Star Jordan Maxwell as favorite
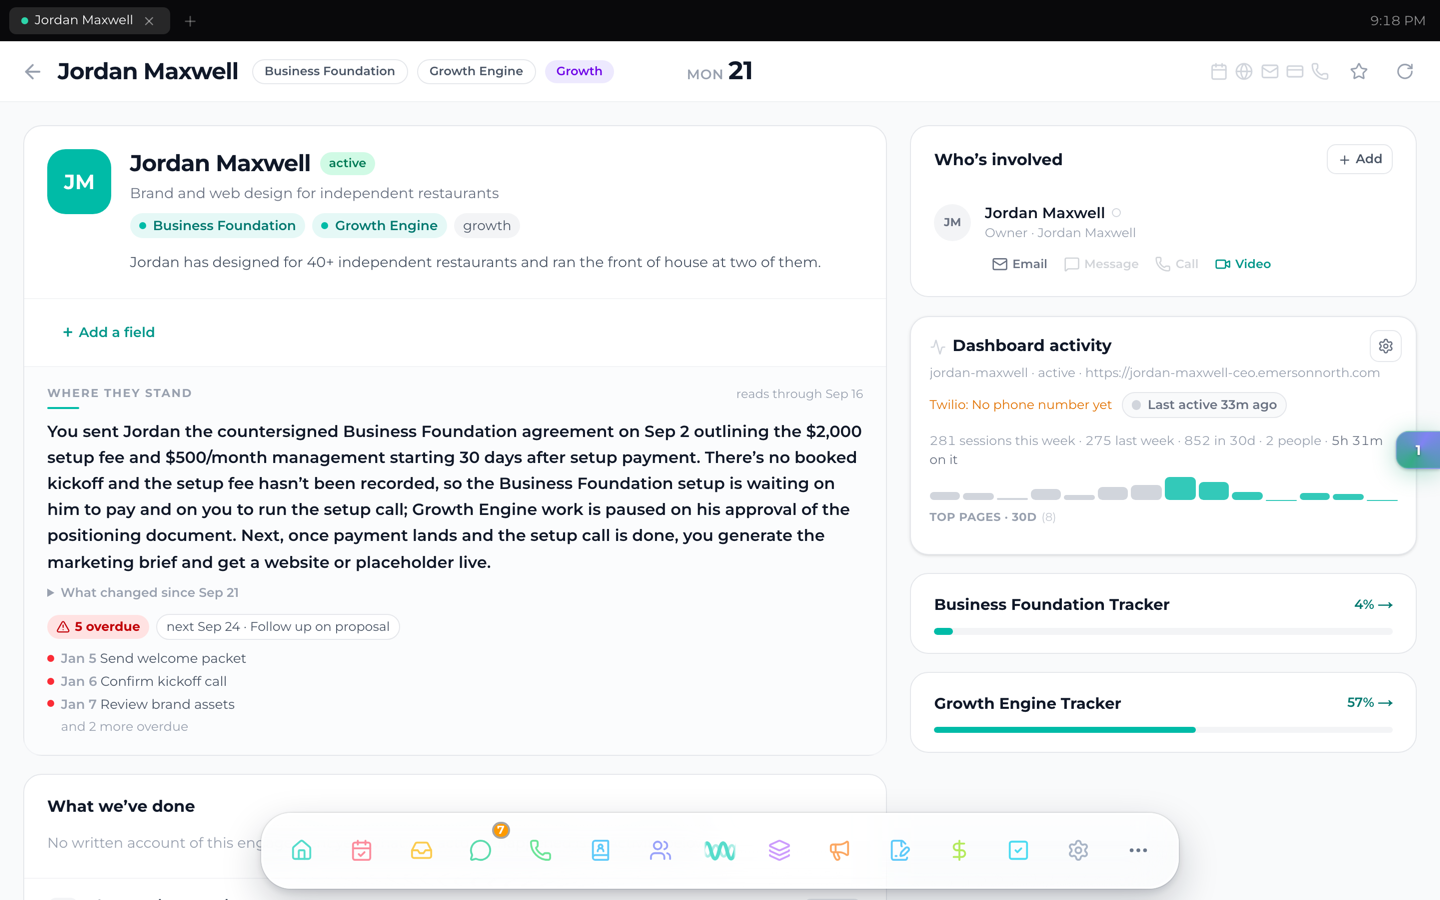1440x900 pixels. pyautogui.click(x=1358, y=71)
